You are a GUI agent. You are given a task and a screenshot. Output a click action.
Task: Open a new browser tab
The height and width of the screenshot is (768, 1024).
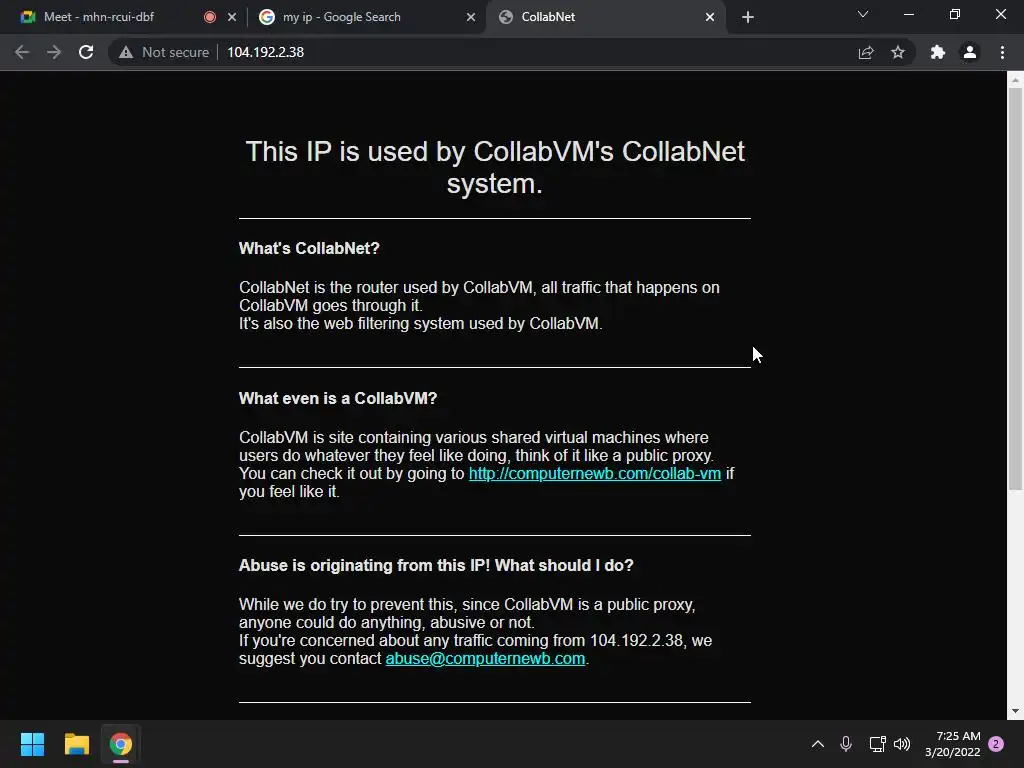coord(748,17)
